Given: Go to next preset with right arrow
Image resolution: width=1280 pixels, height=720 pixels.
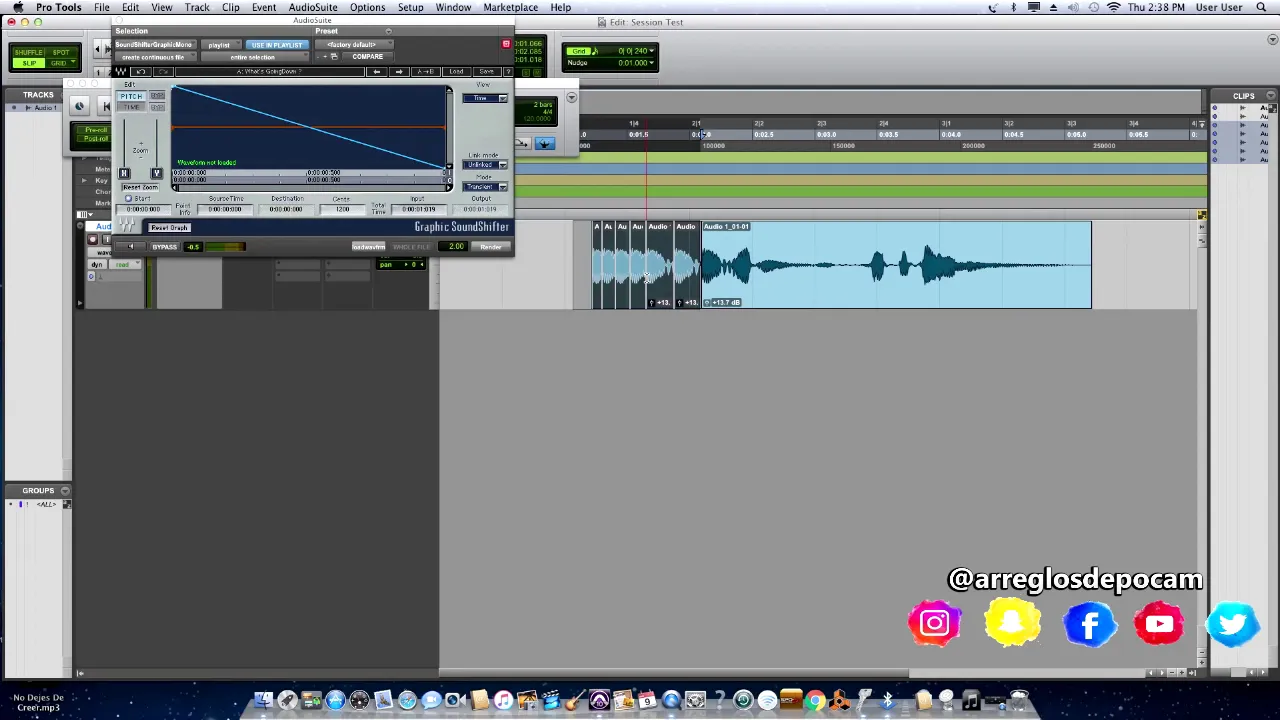Looking at the screenshot, I should (x=399, y=71).
